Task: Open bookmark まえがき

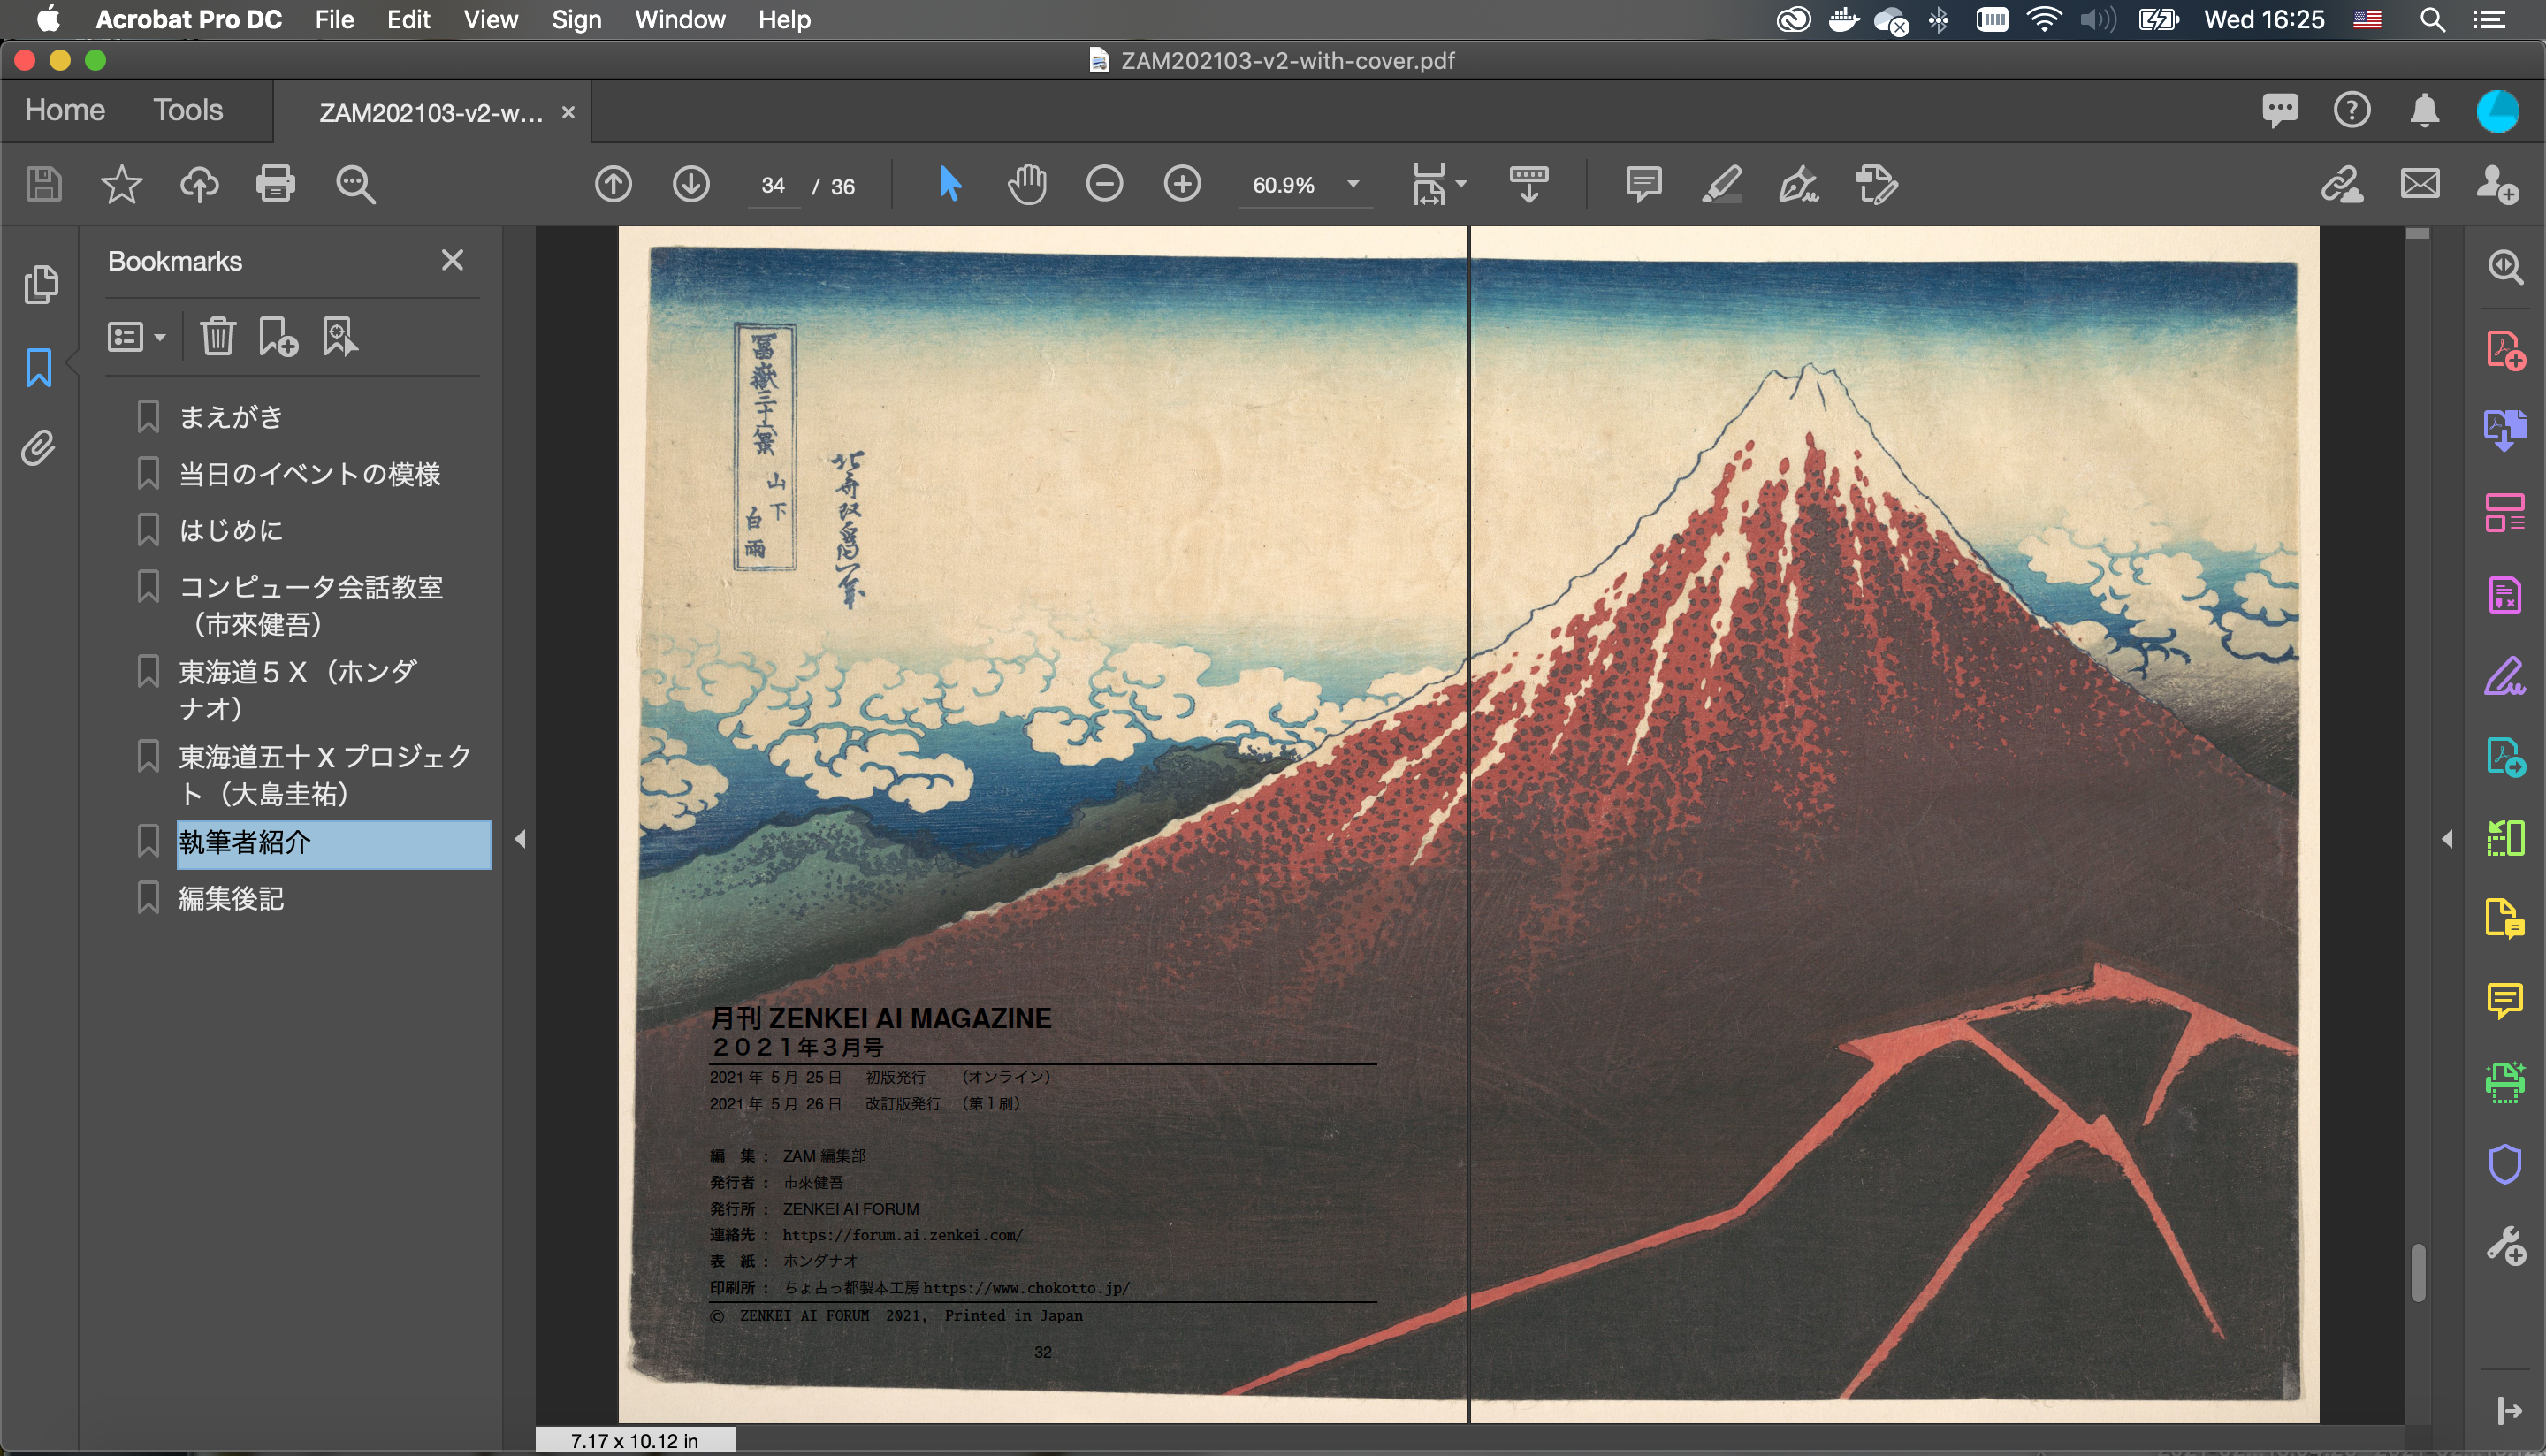Action: [x=230, y=417]
